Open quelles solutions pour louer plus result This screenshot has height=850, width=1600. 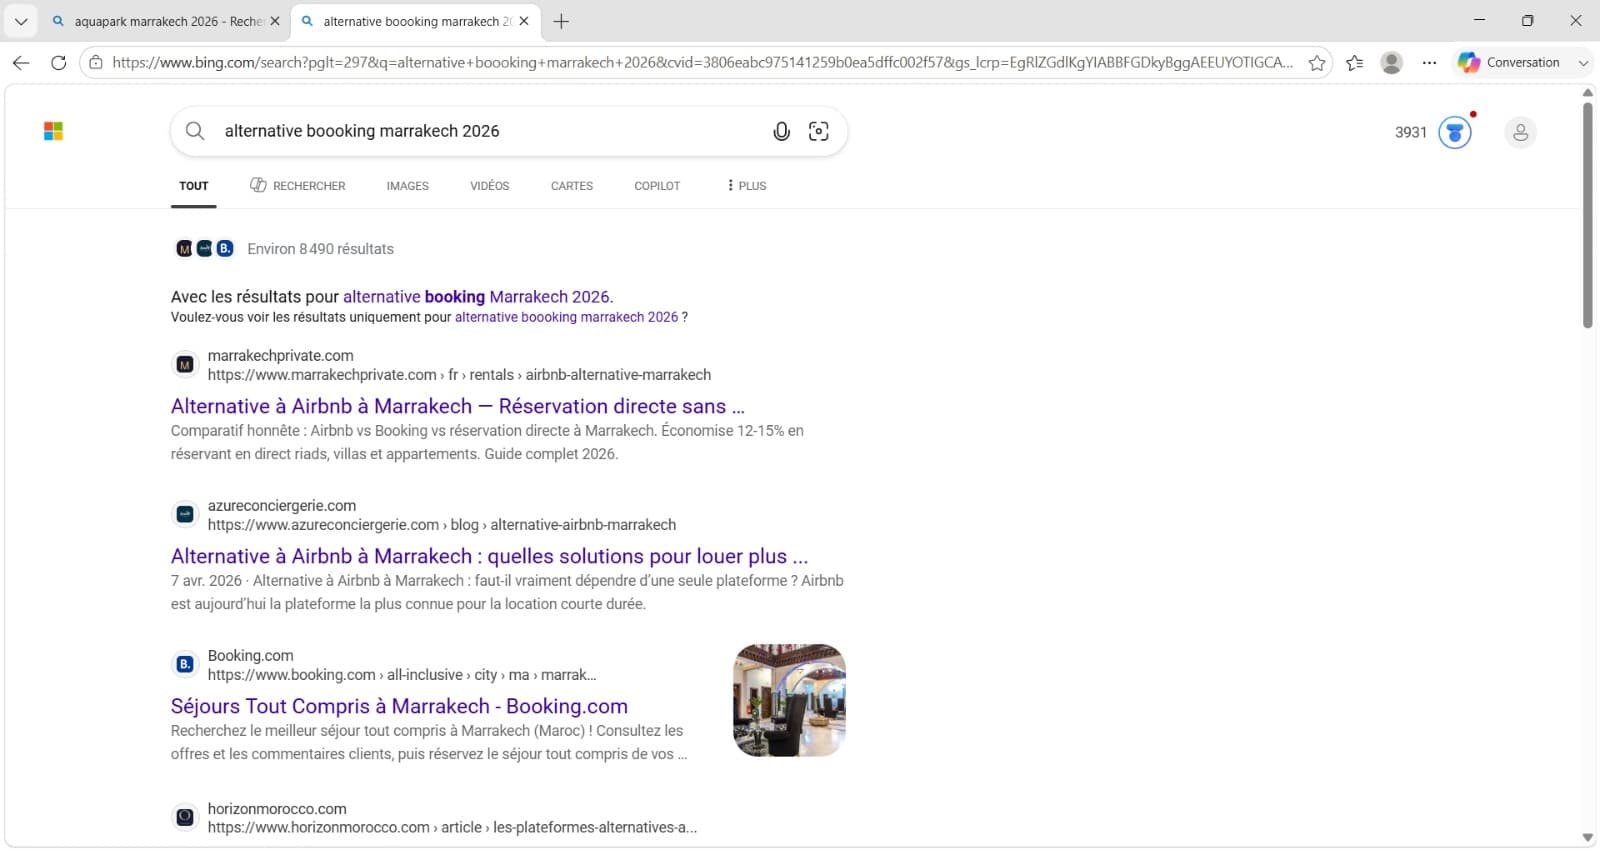pyautogui.click(x=489, y=556)
